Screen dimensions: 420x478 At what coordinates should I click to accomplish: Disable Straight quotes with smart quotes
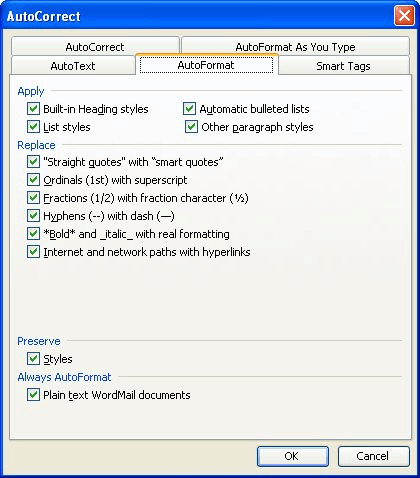[x=33, y=162]
